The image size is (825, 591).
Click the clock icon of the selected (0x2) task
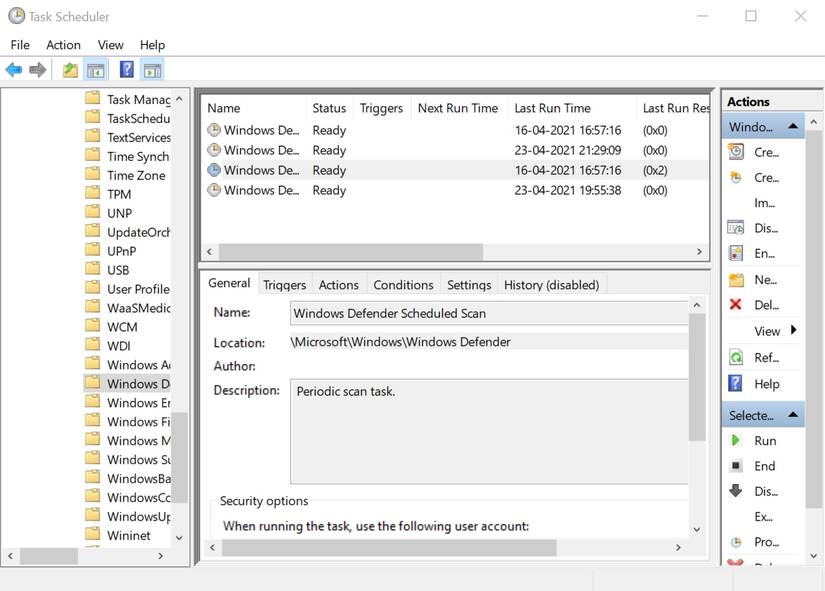pos(214,170)
